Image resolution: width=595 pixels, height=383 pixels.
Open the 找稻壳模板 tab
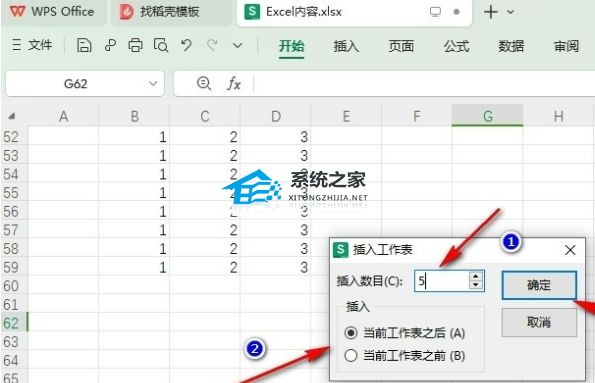(x=171, y=12)
